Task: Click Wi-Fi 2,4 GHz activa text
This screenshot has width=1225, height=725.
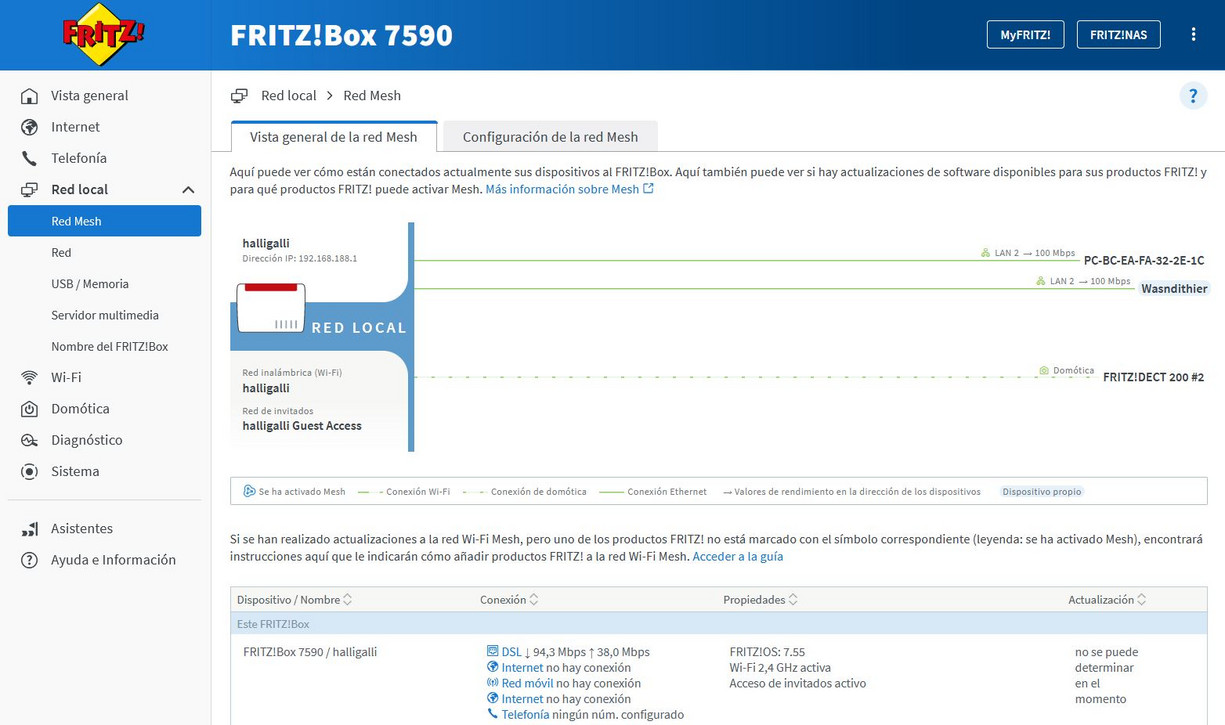Action: point(780,667)
